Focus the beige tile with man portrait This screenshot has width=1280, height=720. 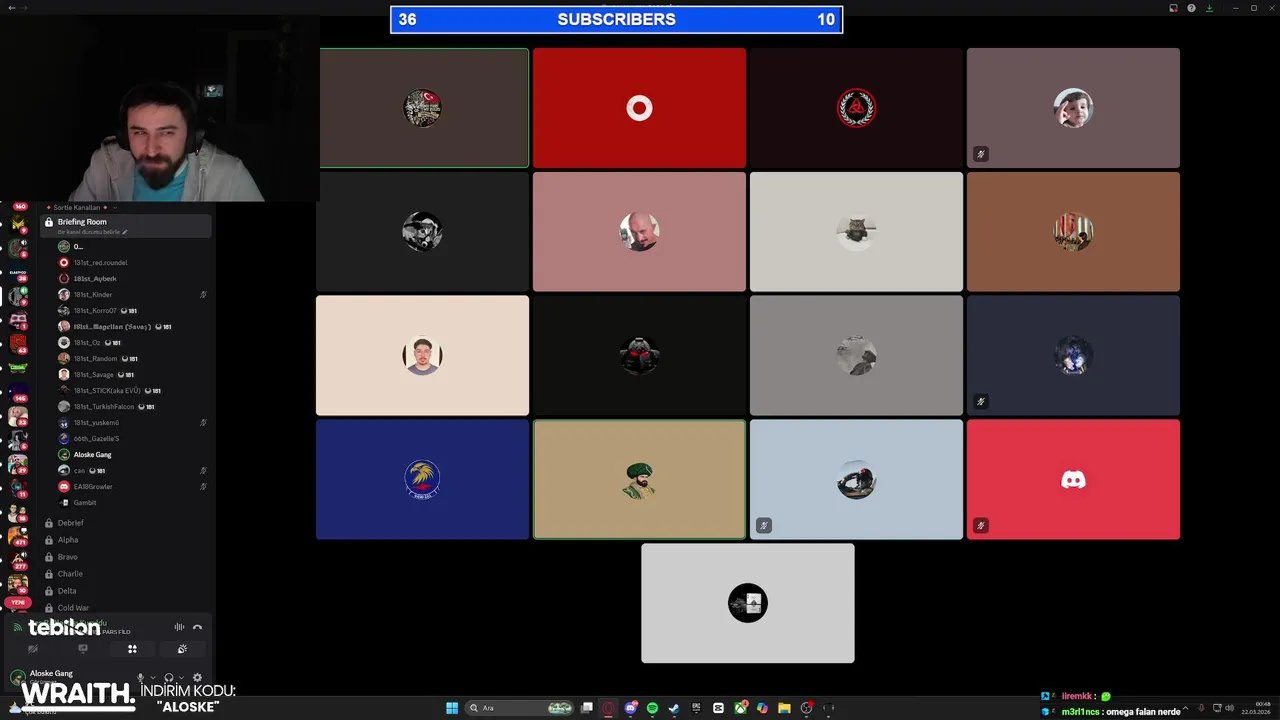click(x=422, y=355)
